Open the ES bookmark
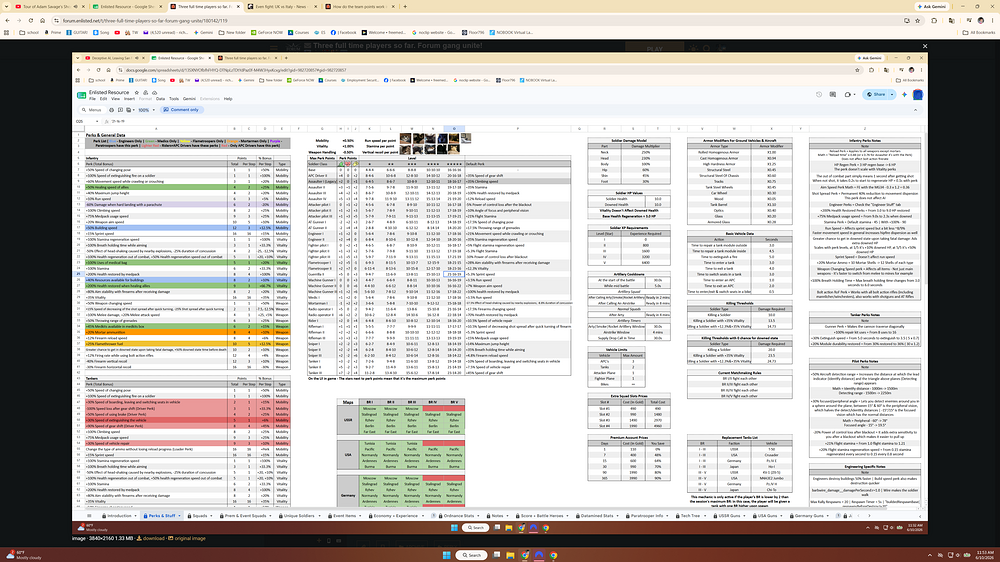The image size is (1000, 562). pyautogui.click(x=320, y=32)
